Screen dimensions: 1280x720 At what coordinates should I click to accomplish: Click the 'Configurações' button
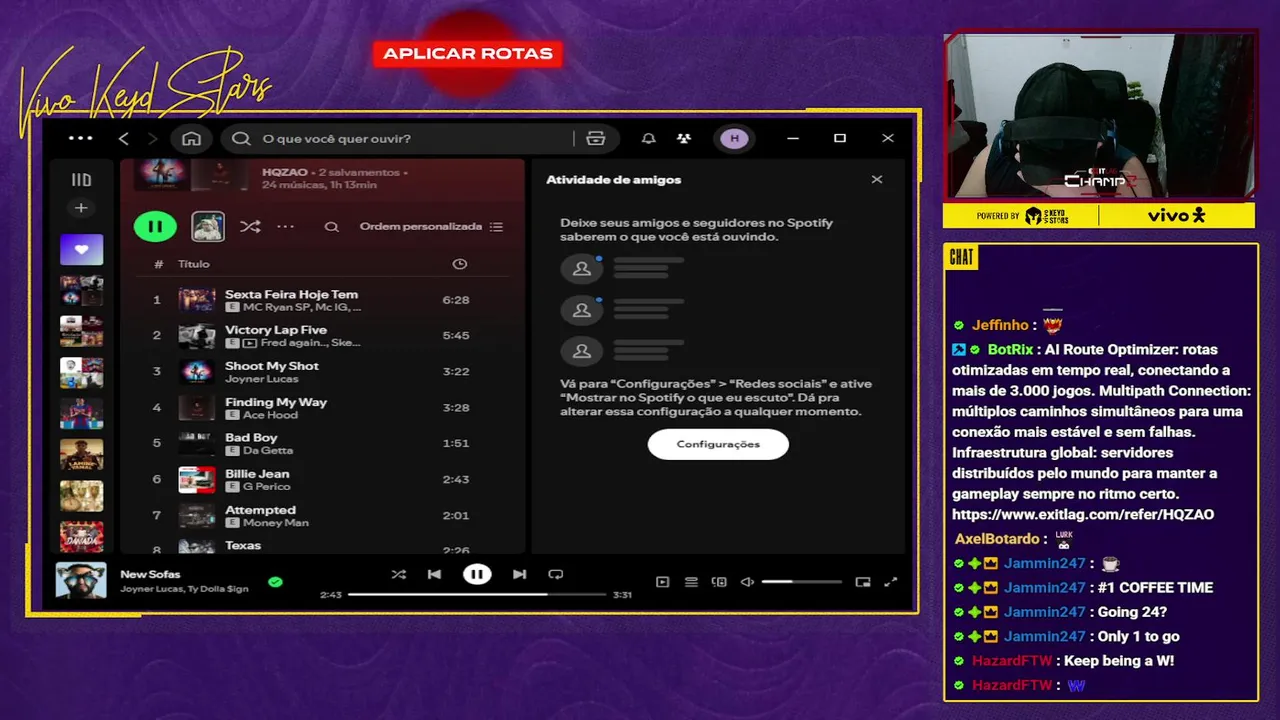pyautogui.click(x=718, y=444)
